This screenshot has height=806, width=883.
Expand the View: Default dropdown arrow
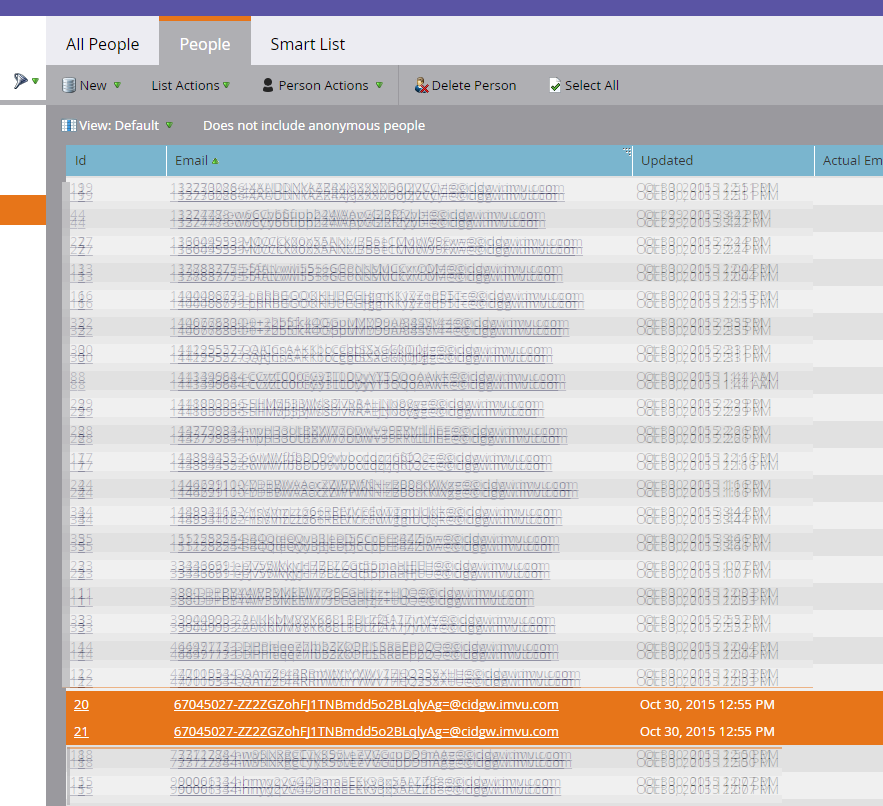[x=169, y=126]
